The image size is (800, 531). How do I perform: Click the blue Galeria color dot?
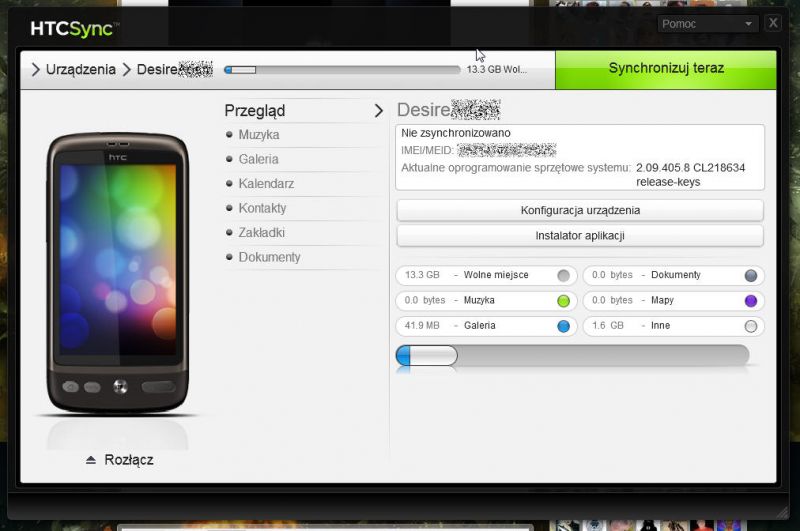(x=563, y=326)
